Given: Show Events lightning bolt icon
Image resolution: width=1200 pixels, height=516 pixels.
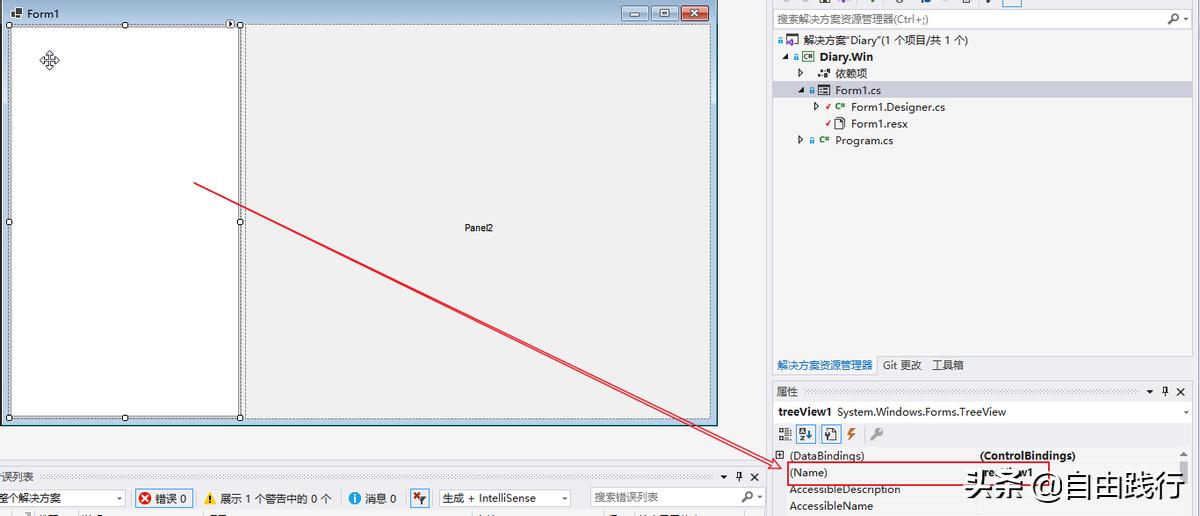Looking at the screenshot, I should click(x=852, y=434).
